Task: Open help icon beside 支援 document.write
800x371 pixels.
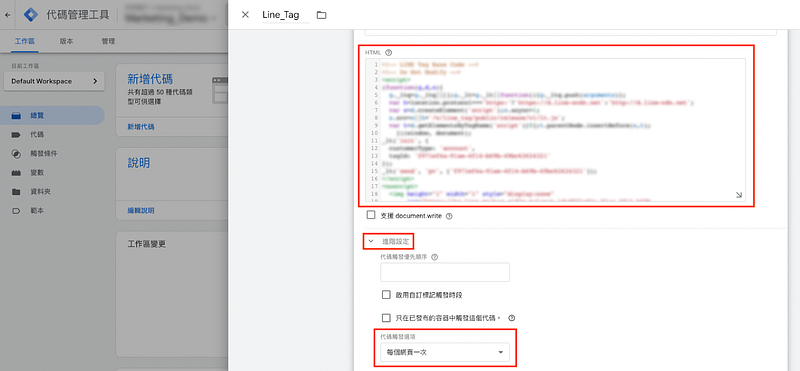Action: pyautogui.click(x=449, y=216)
